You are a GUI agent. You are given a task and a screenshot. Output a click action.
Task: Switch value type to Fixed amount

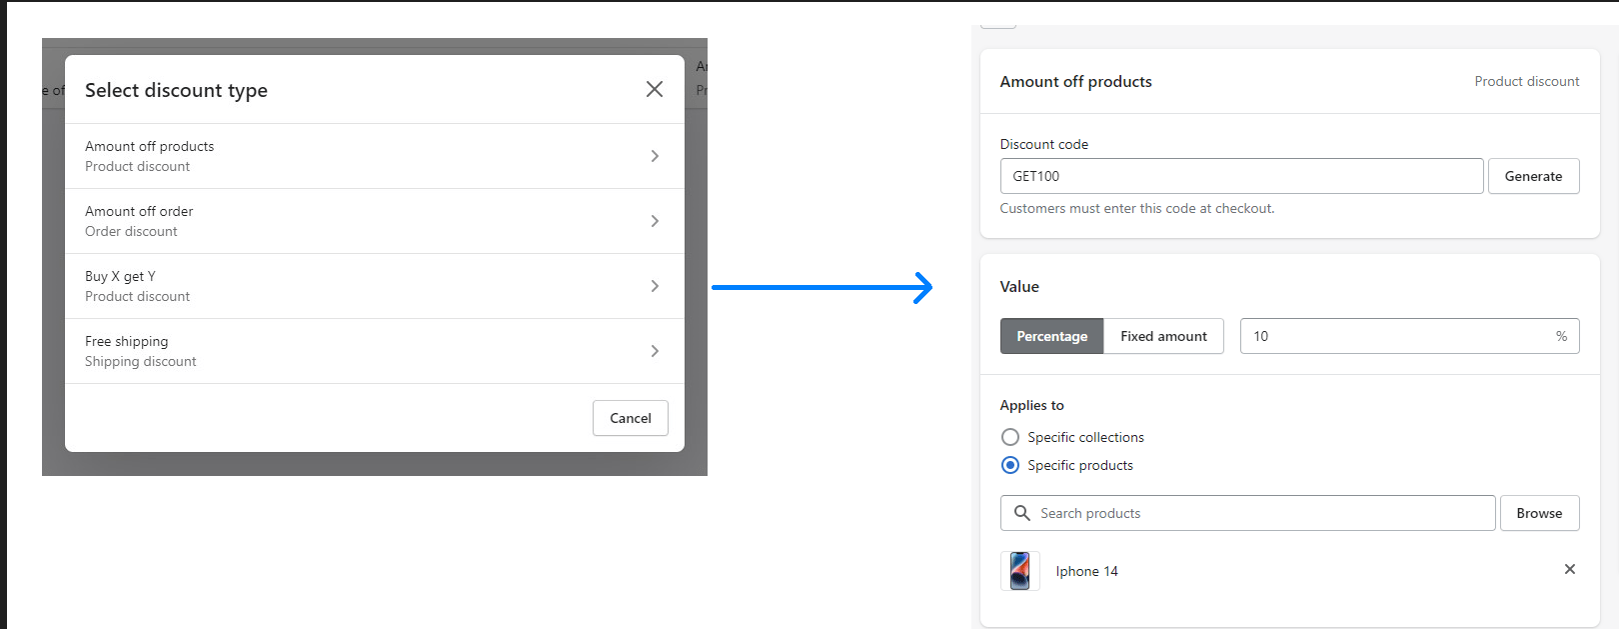point(1163,336)
